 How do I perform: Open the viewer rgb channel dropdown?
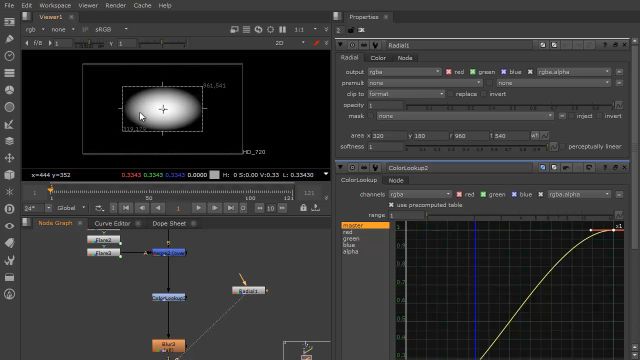point(35,29)
